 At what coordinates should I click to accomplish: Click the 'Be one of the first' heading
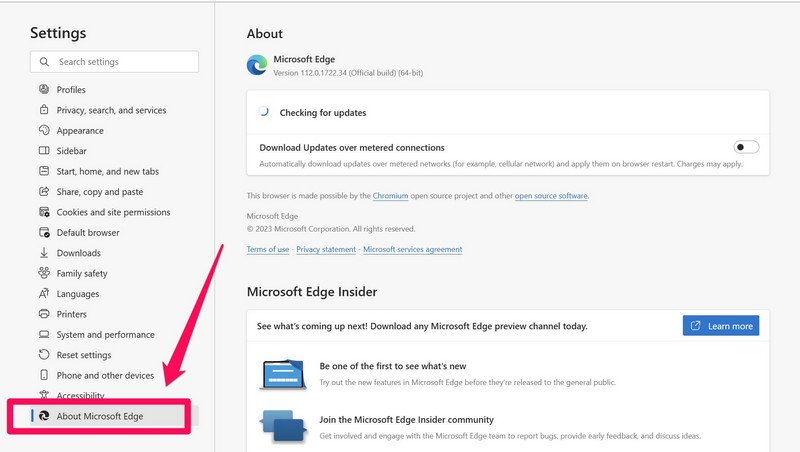pyautogui.click(x=393, y=366)
